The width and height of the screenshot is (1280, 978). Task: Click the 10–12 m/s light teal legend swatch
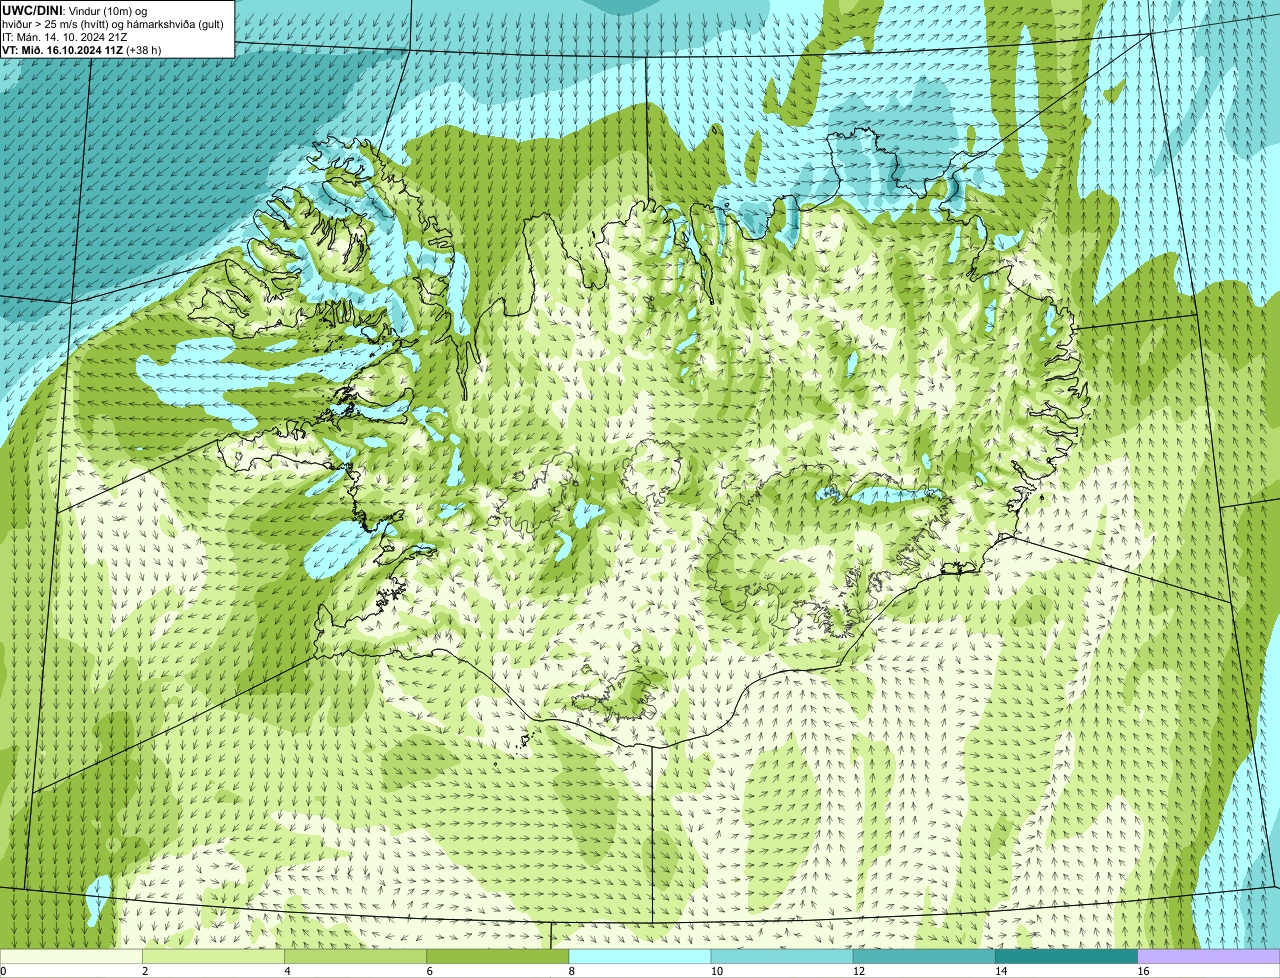pyautogui.click(x=782, y=956)
